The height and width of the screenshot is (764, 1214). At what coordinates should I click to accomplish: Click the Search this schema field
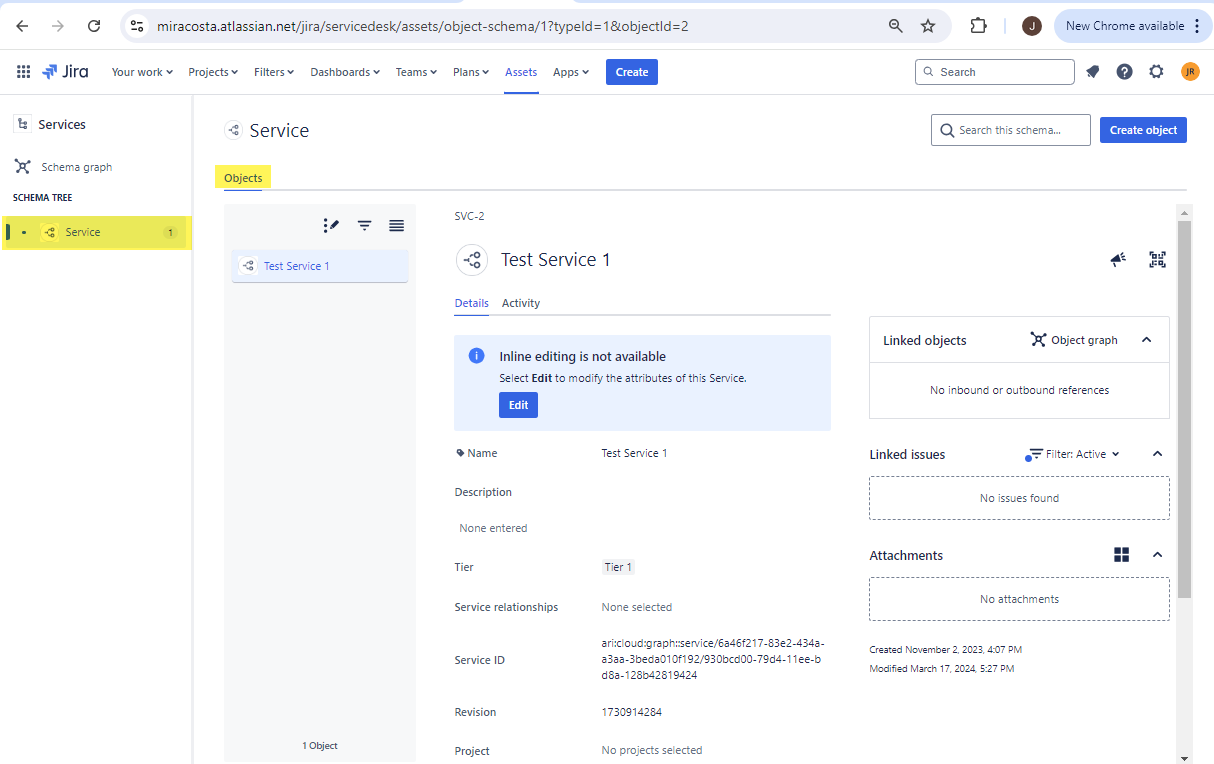[1011, 130]
